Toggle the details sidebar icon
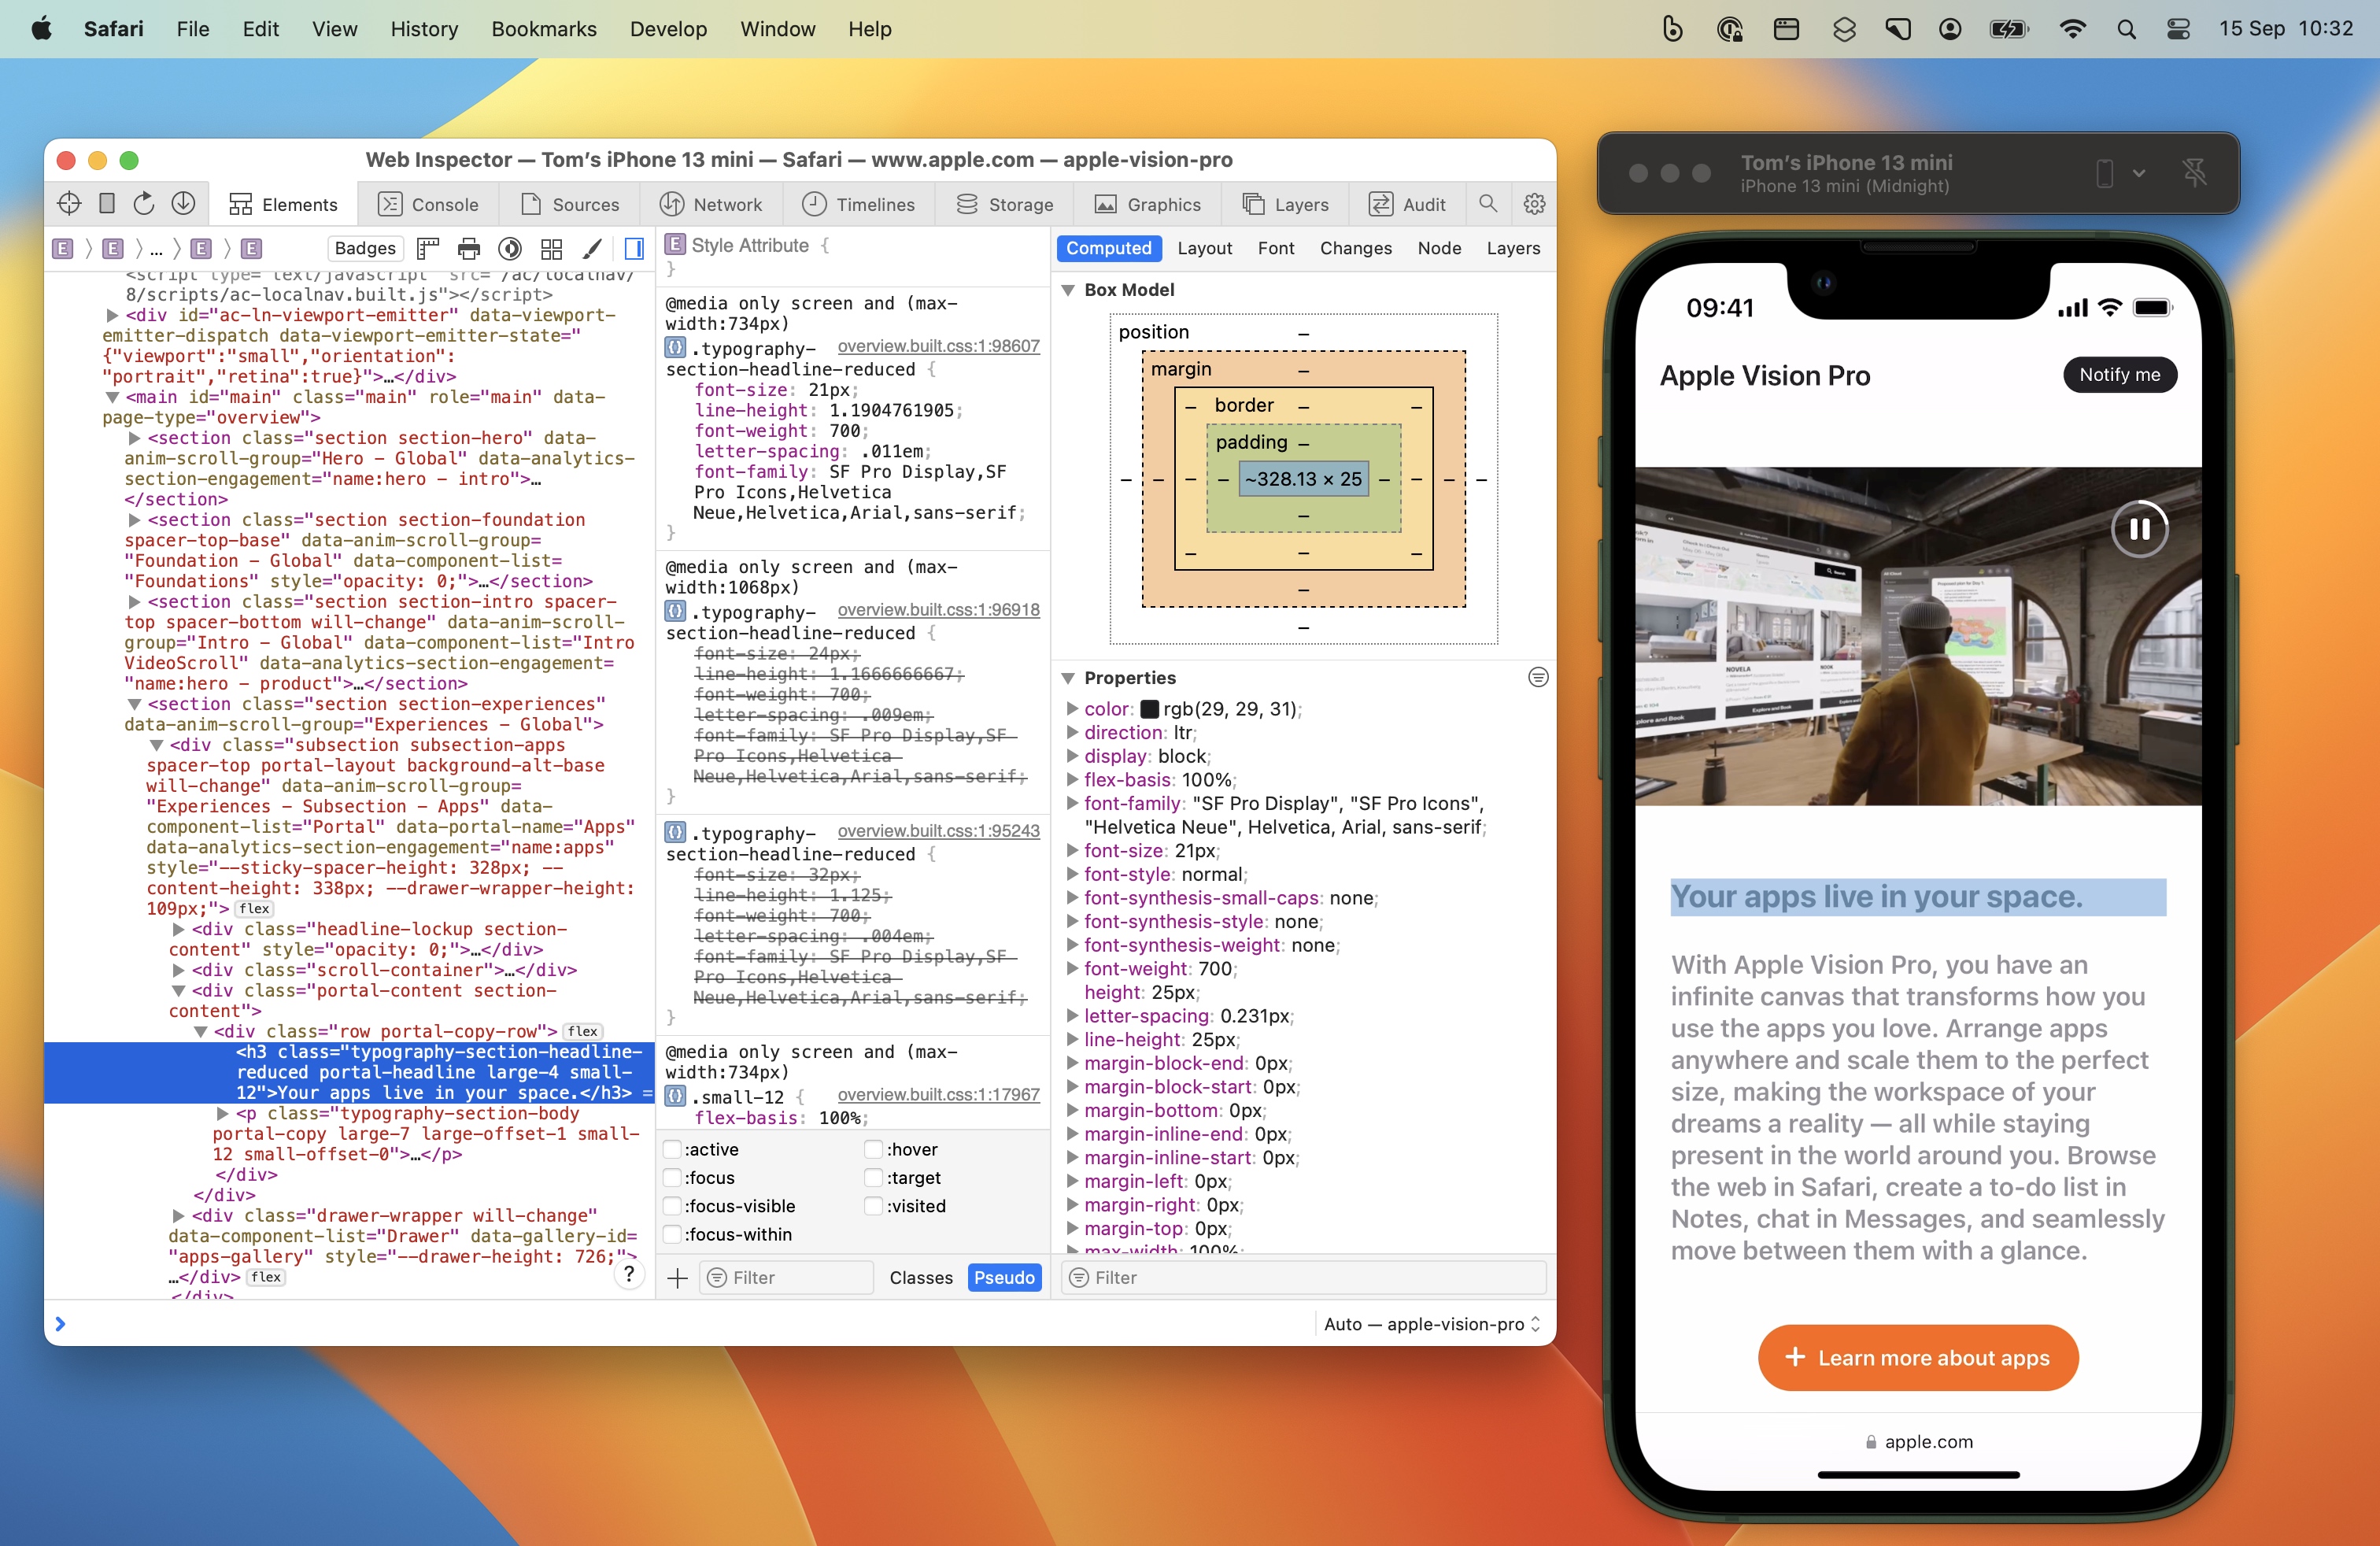 [x=634, y=248]
